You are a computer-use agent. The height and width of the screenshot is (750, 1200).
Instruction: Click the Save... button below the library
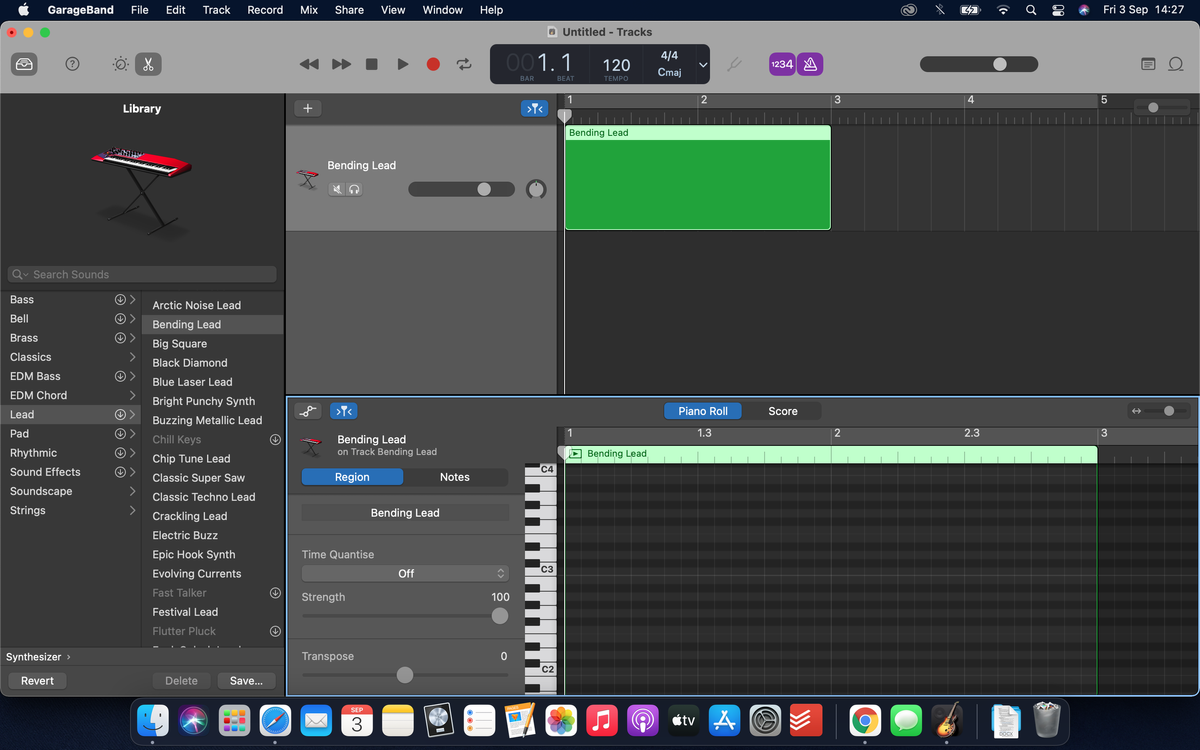(246, 680)
